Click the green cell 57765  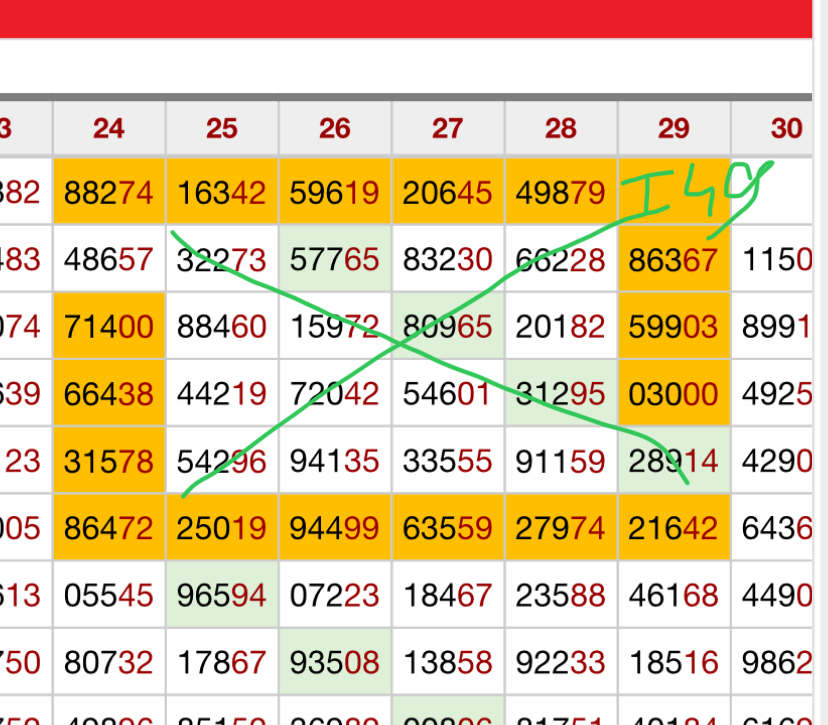pyautogui.click(x=335, y=260)
